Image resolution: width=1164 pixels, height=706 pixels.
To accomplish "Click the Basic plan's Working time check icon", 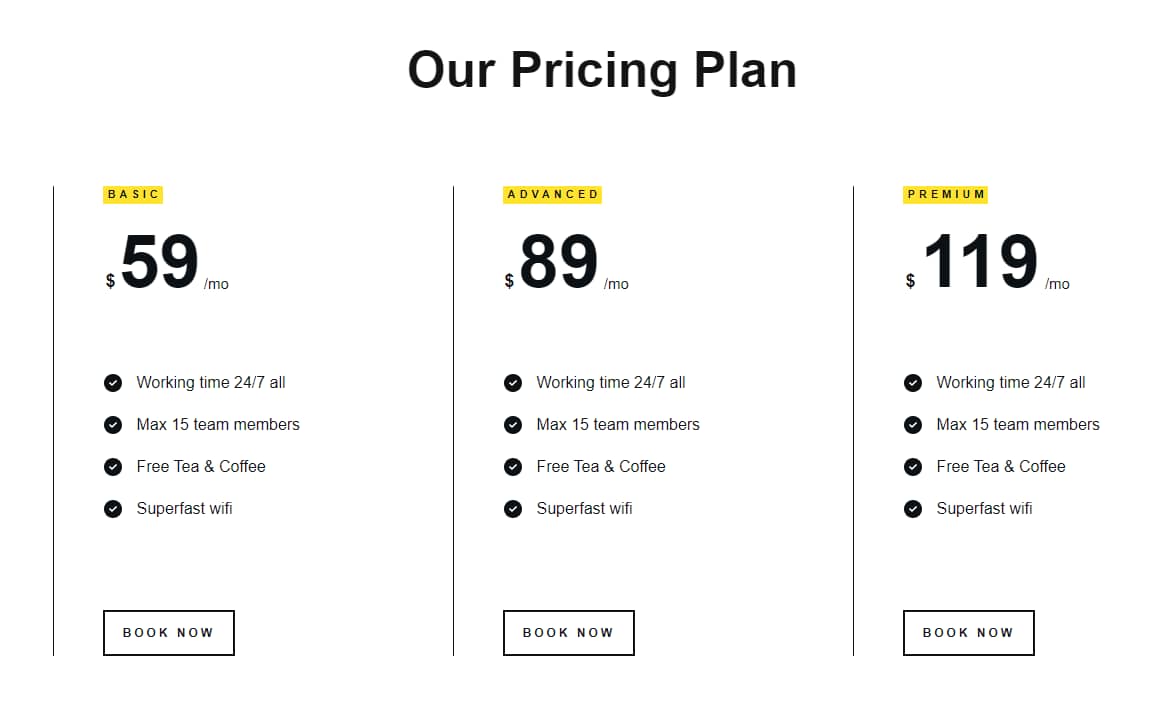I will 113,383.
